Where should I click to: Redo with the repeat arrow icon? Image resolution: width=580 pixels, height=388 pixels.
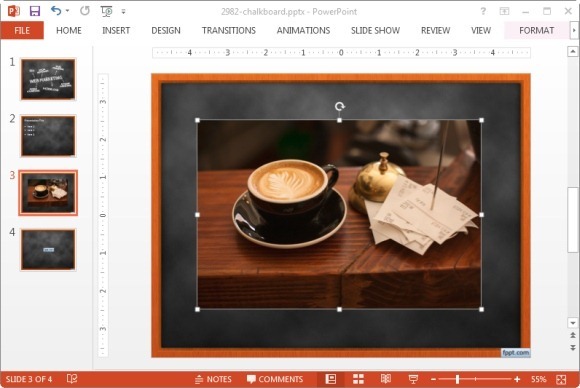pos(85,11)
